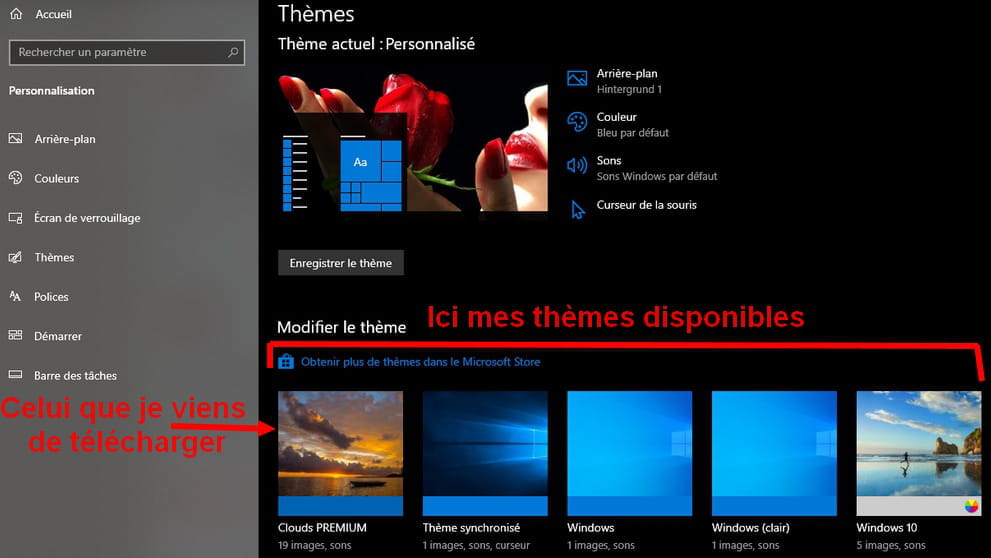Click the Démarrer tiles icon
991x558 pixels.
[16, 335]
